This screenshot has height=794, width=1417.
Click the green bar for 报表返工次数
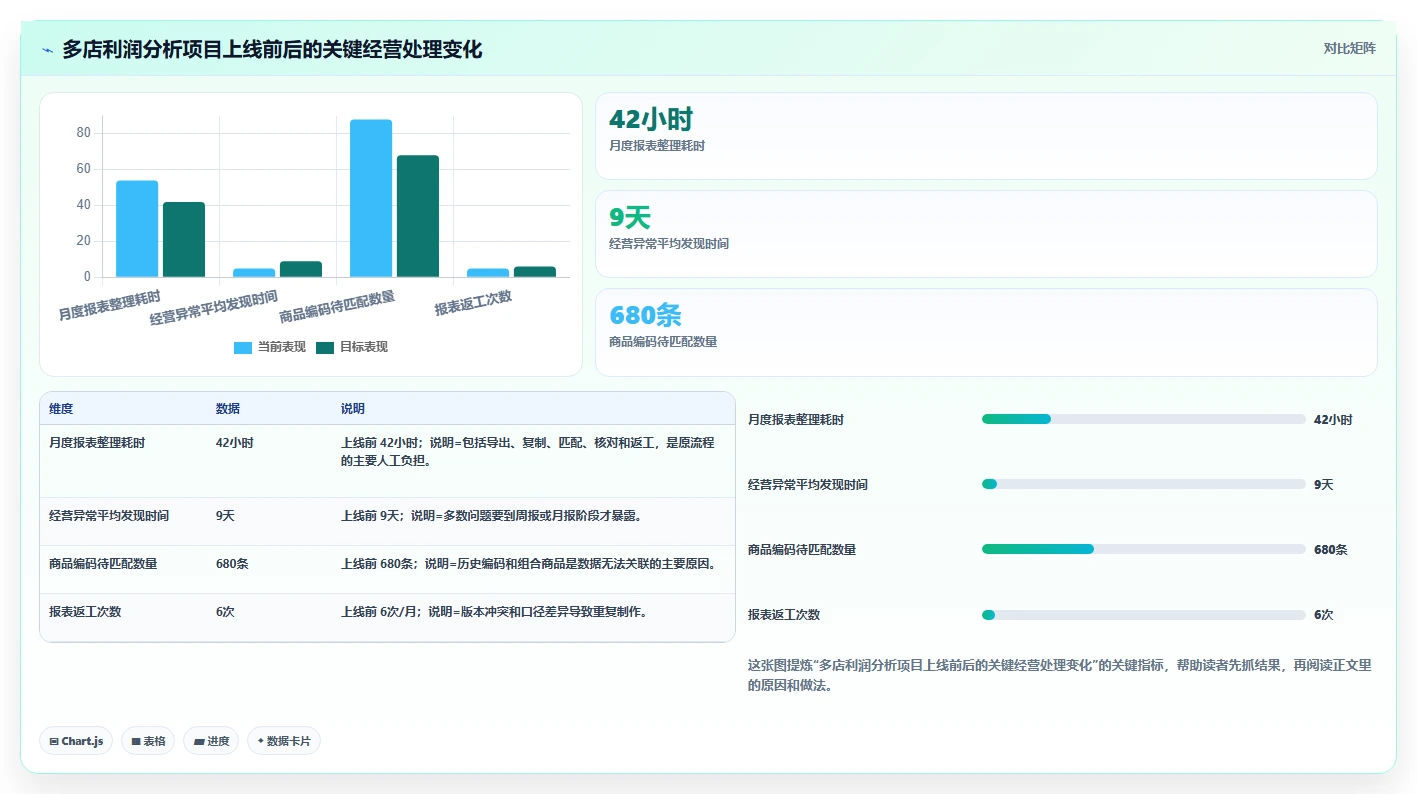[535, 272]
